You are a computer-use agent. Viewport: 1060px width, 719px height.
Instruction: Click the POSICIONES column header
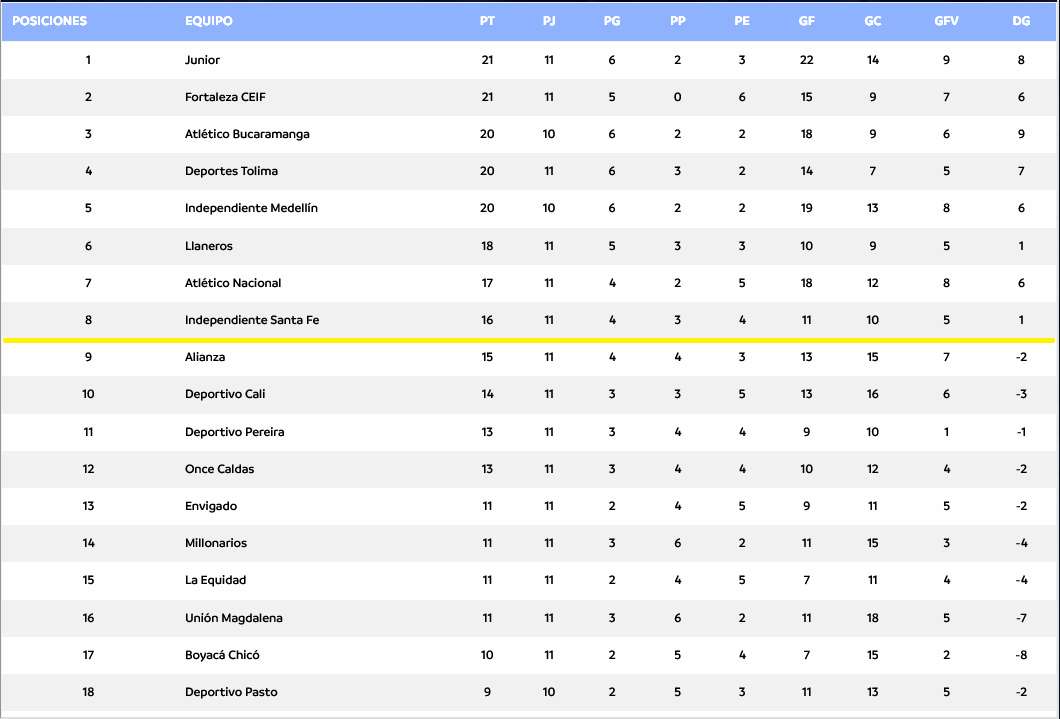click(x=49, y=21)
